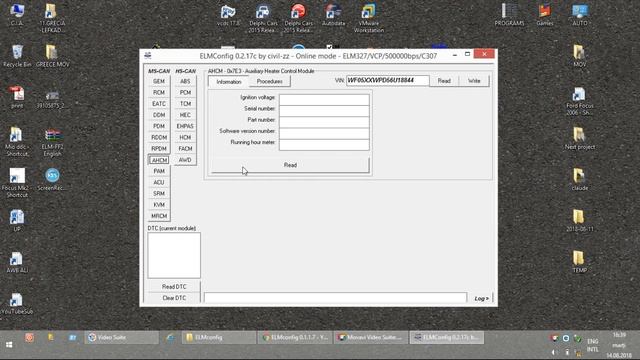
Task: Click Write next to VIN field
Action: [474, 81]
